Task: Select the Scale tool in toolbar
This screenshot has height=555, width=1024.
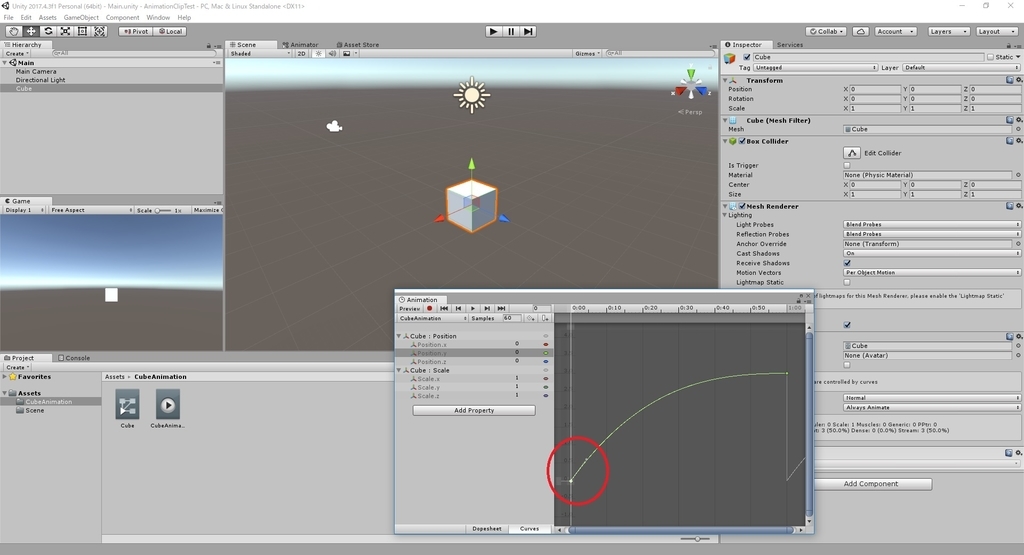Action: [x=65, y=31]
